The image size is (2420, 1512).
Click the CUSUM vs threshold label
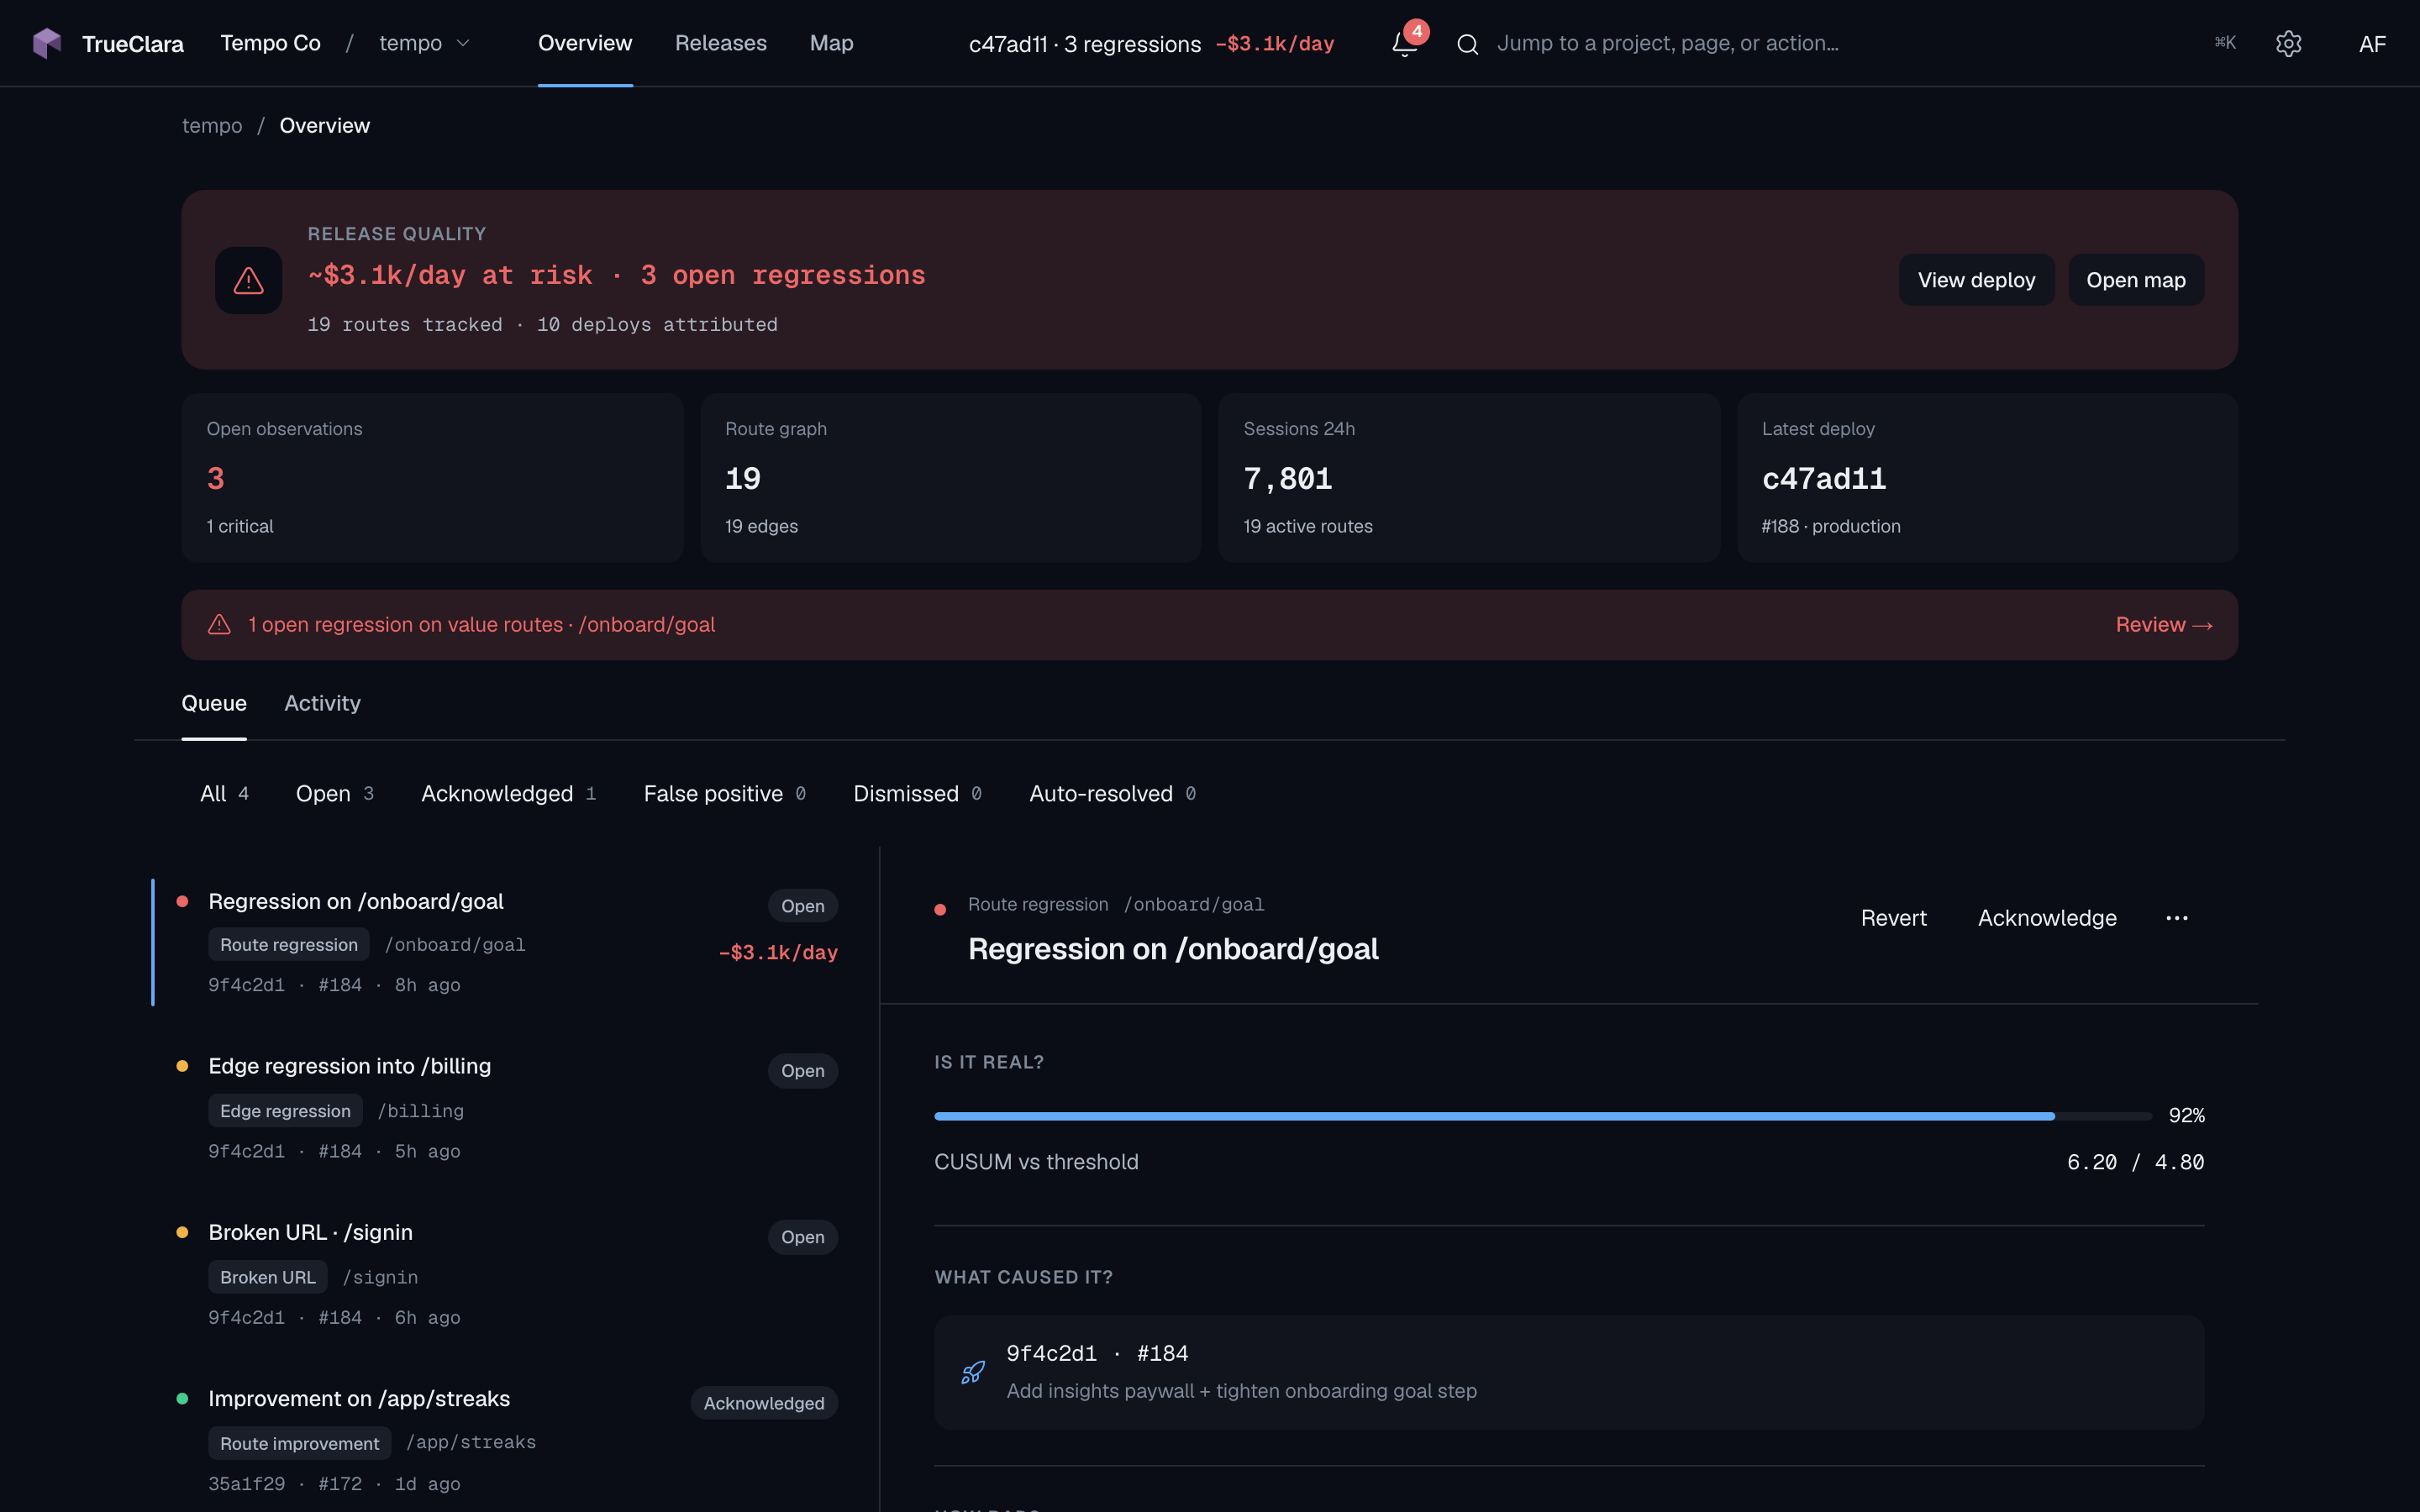coord(1036,1162)
